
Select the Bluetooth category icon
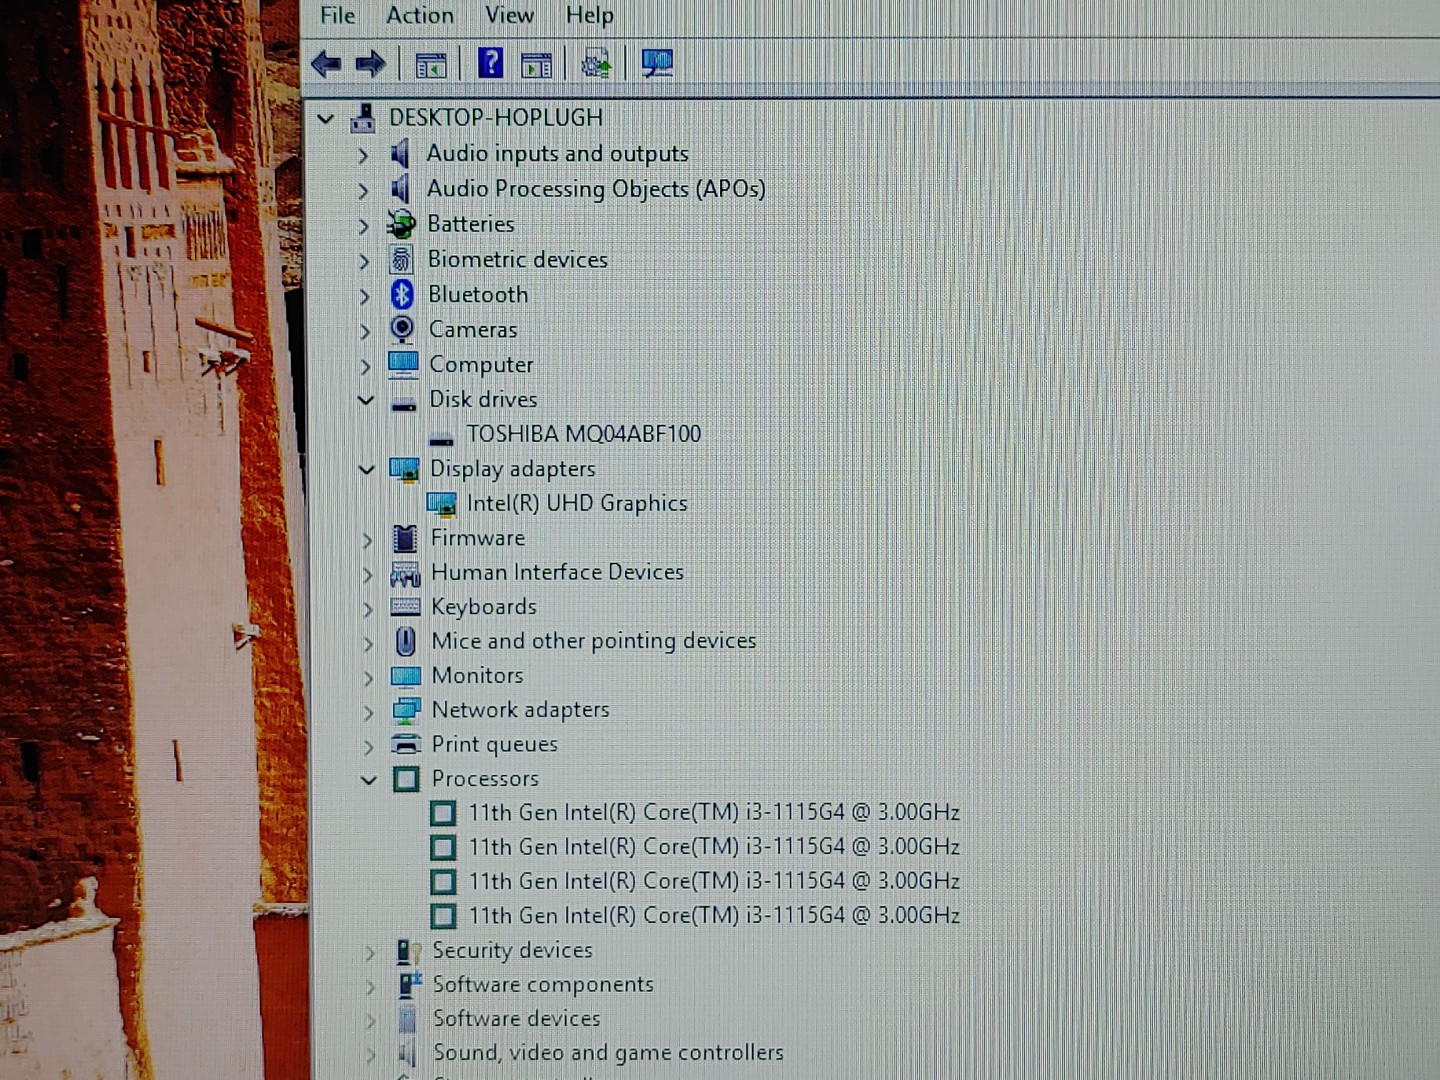tap(402, 295)
